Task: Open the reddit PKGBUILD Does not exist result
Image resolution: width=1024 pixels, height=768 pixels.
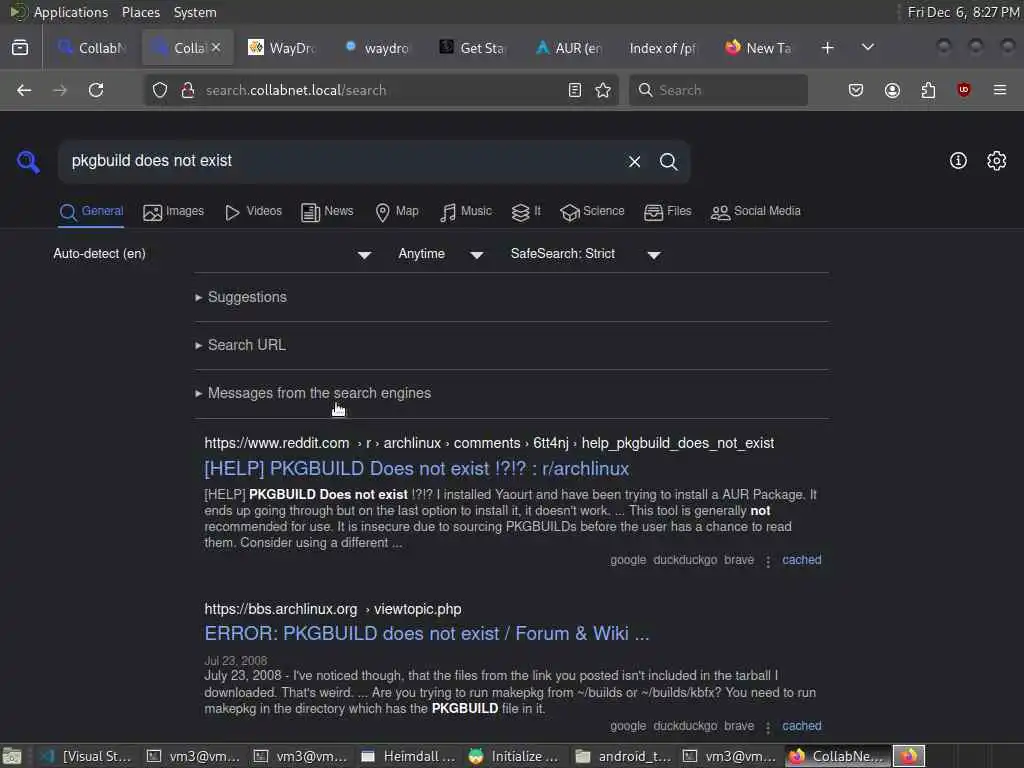Action: tap(417, 468)
